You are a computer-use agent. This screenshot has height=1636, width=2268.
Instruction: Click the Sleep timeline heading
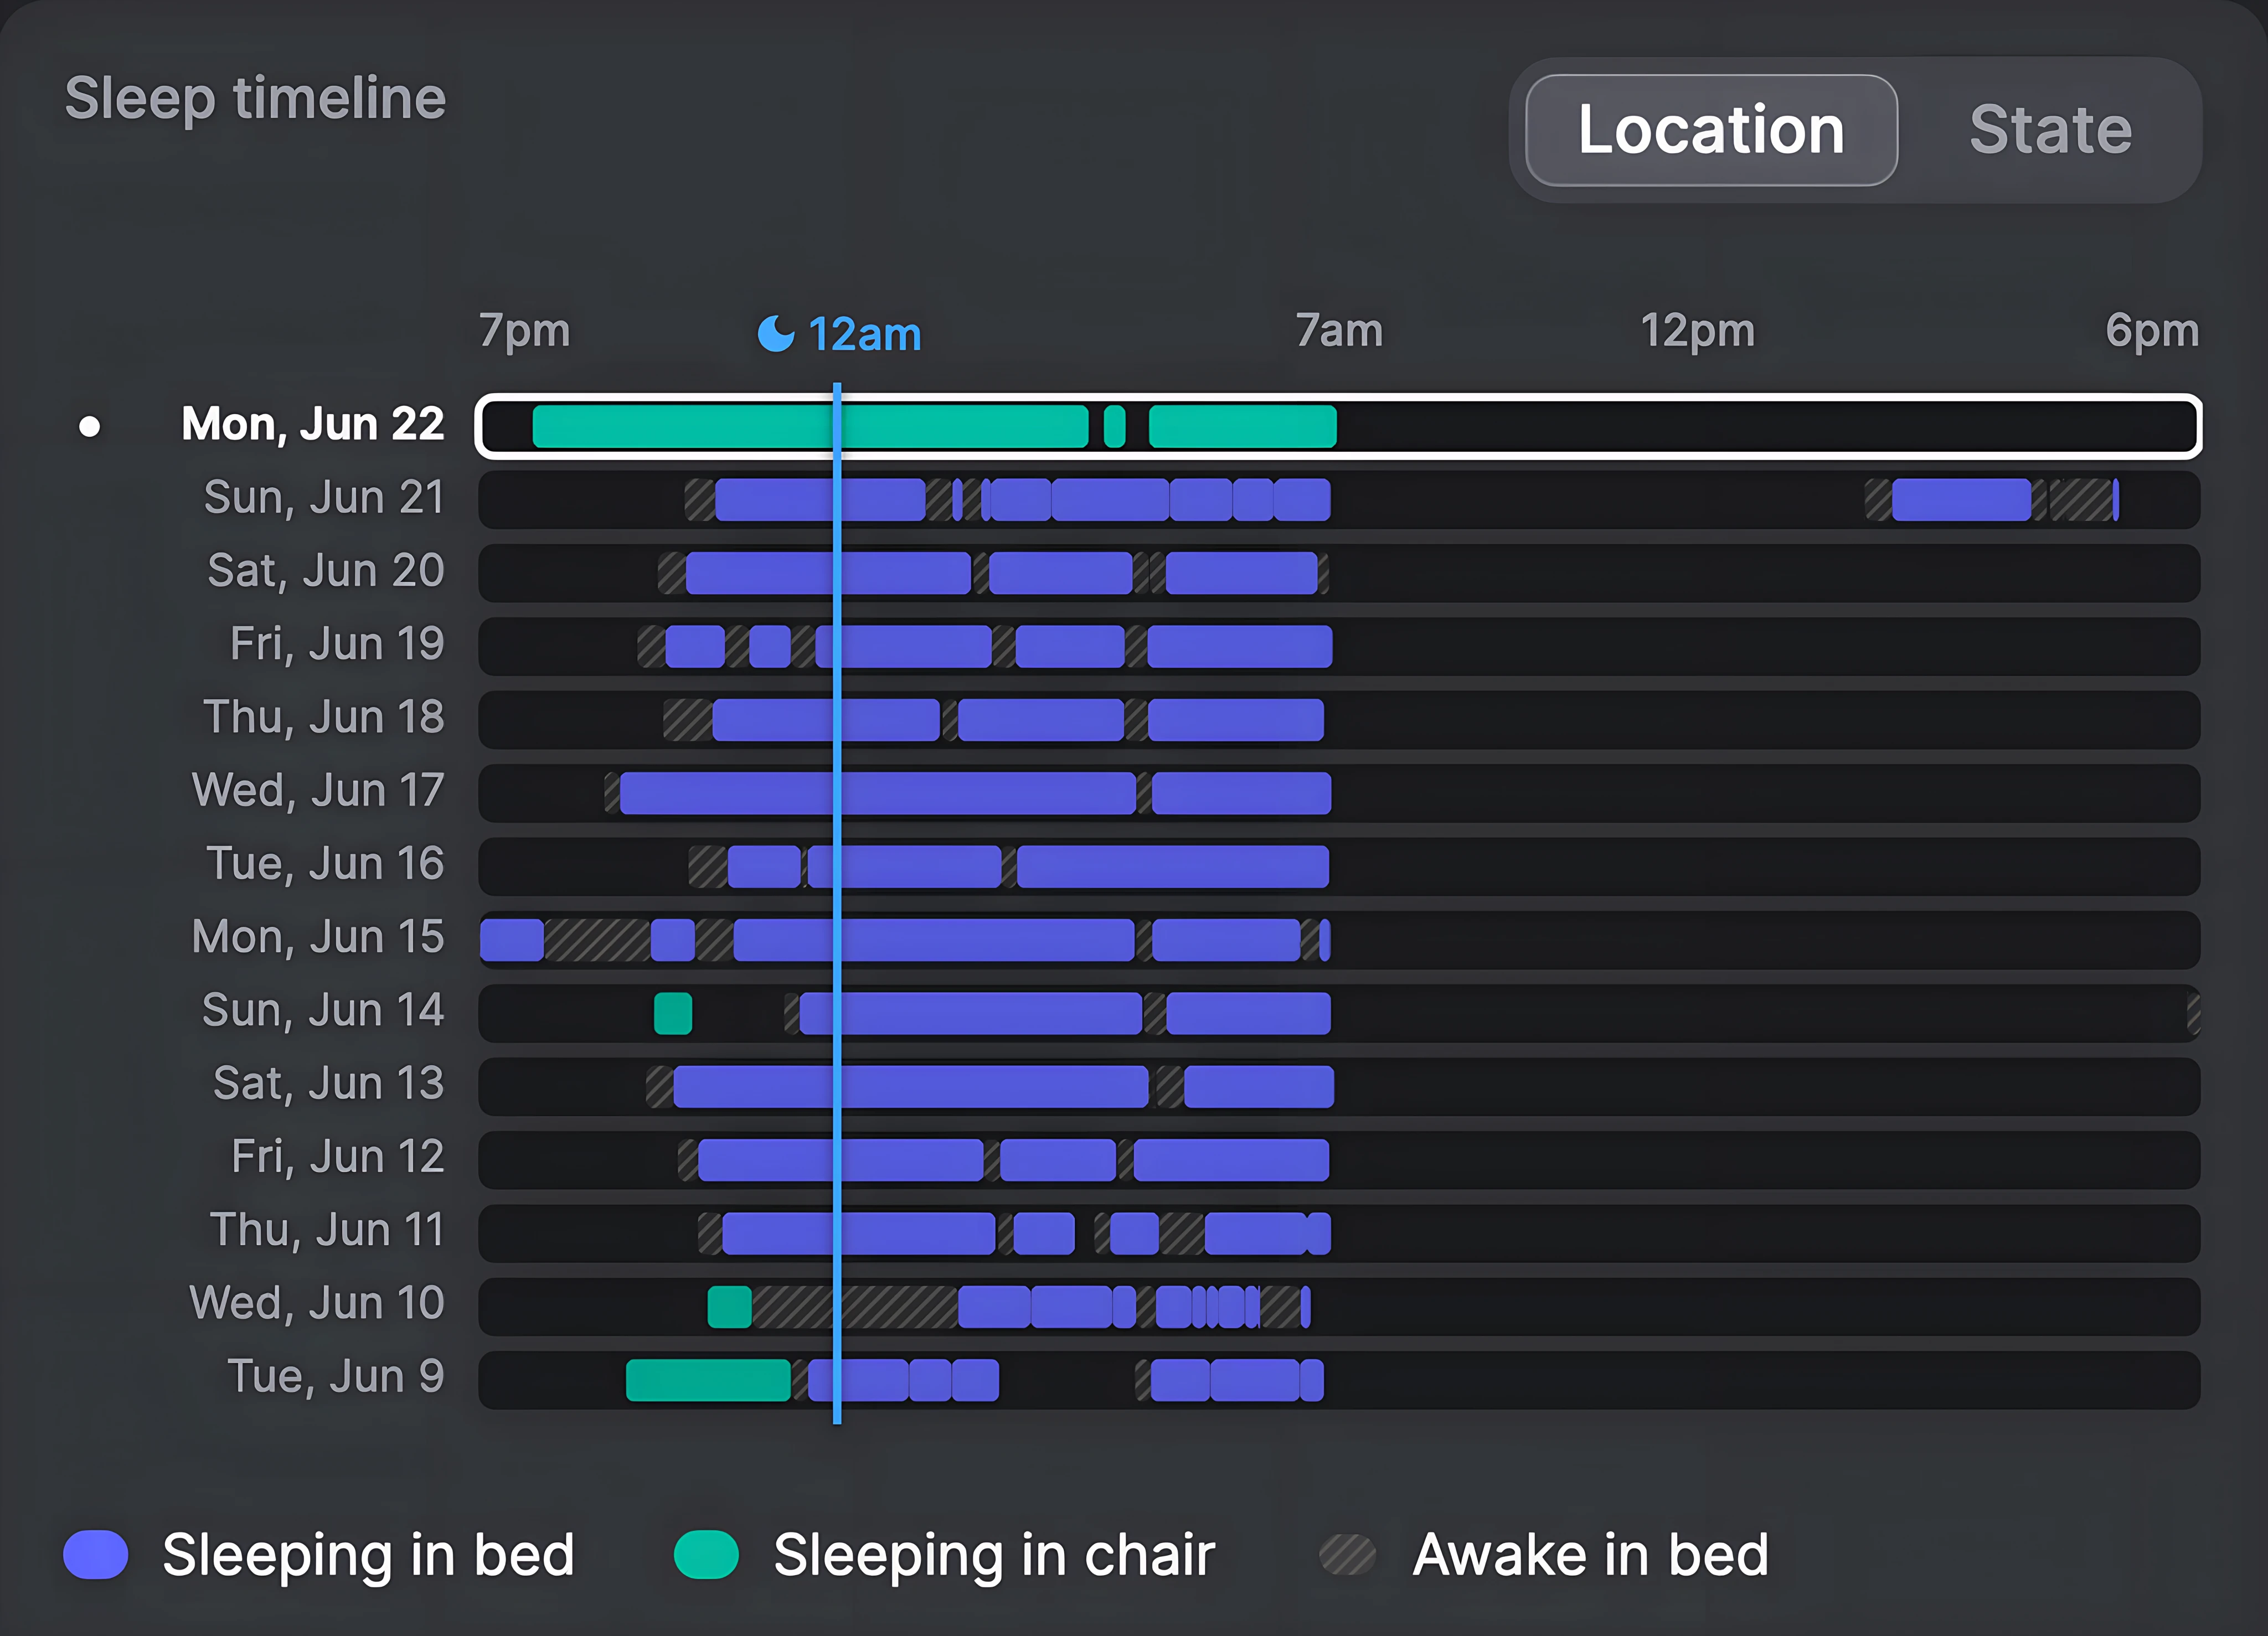pyautogui.click(x=255, y=99)
